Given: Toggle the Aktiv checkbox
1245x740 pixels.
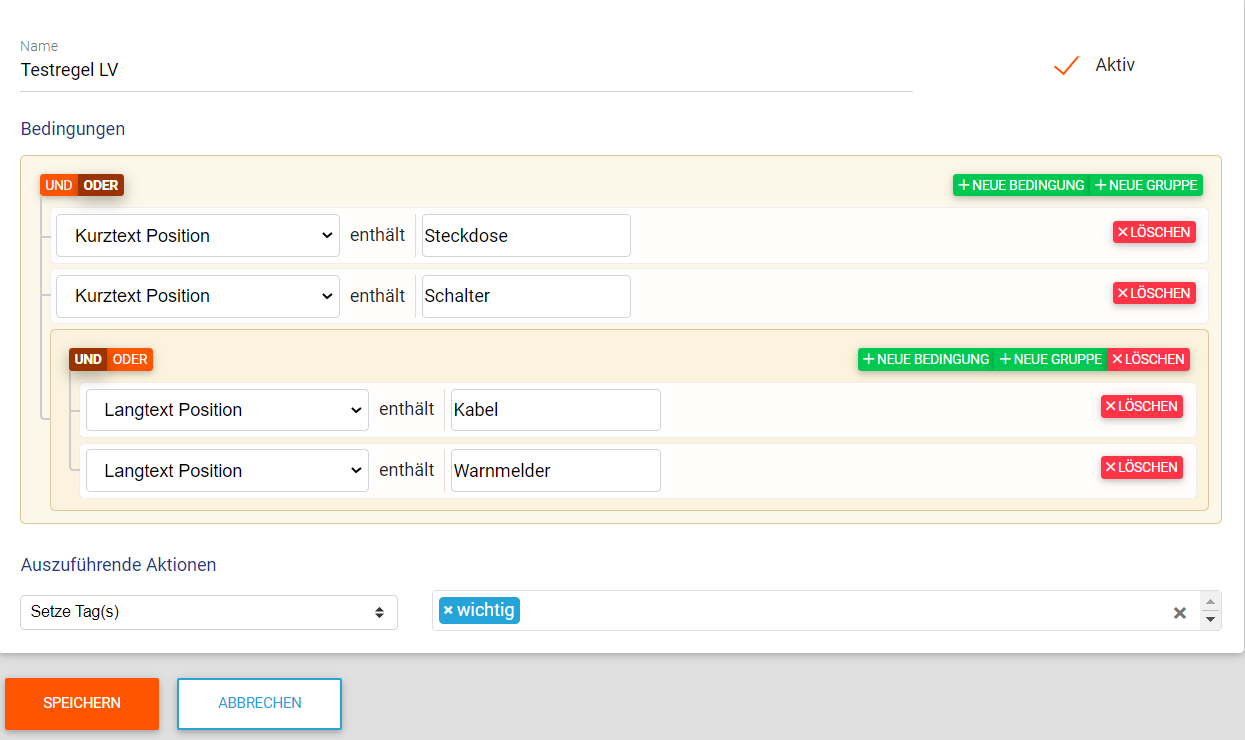Looking at the screenshot, I should 1067,66.
